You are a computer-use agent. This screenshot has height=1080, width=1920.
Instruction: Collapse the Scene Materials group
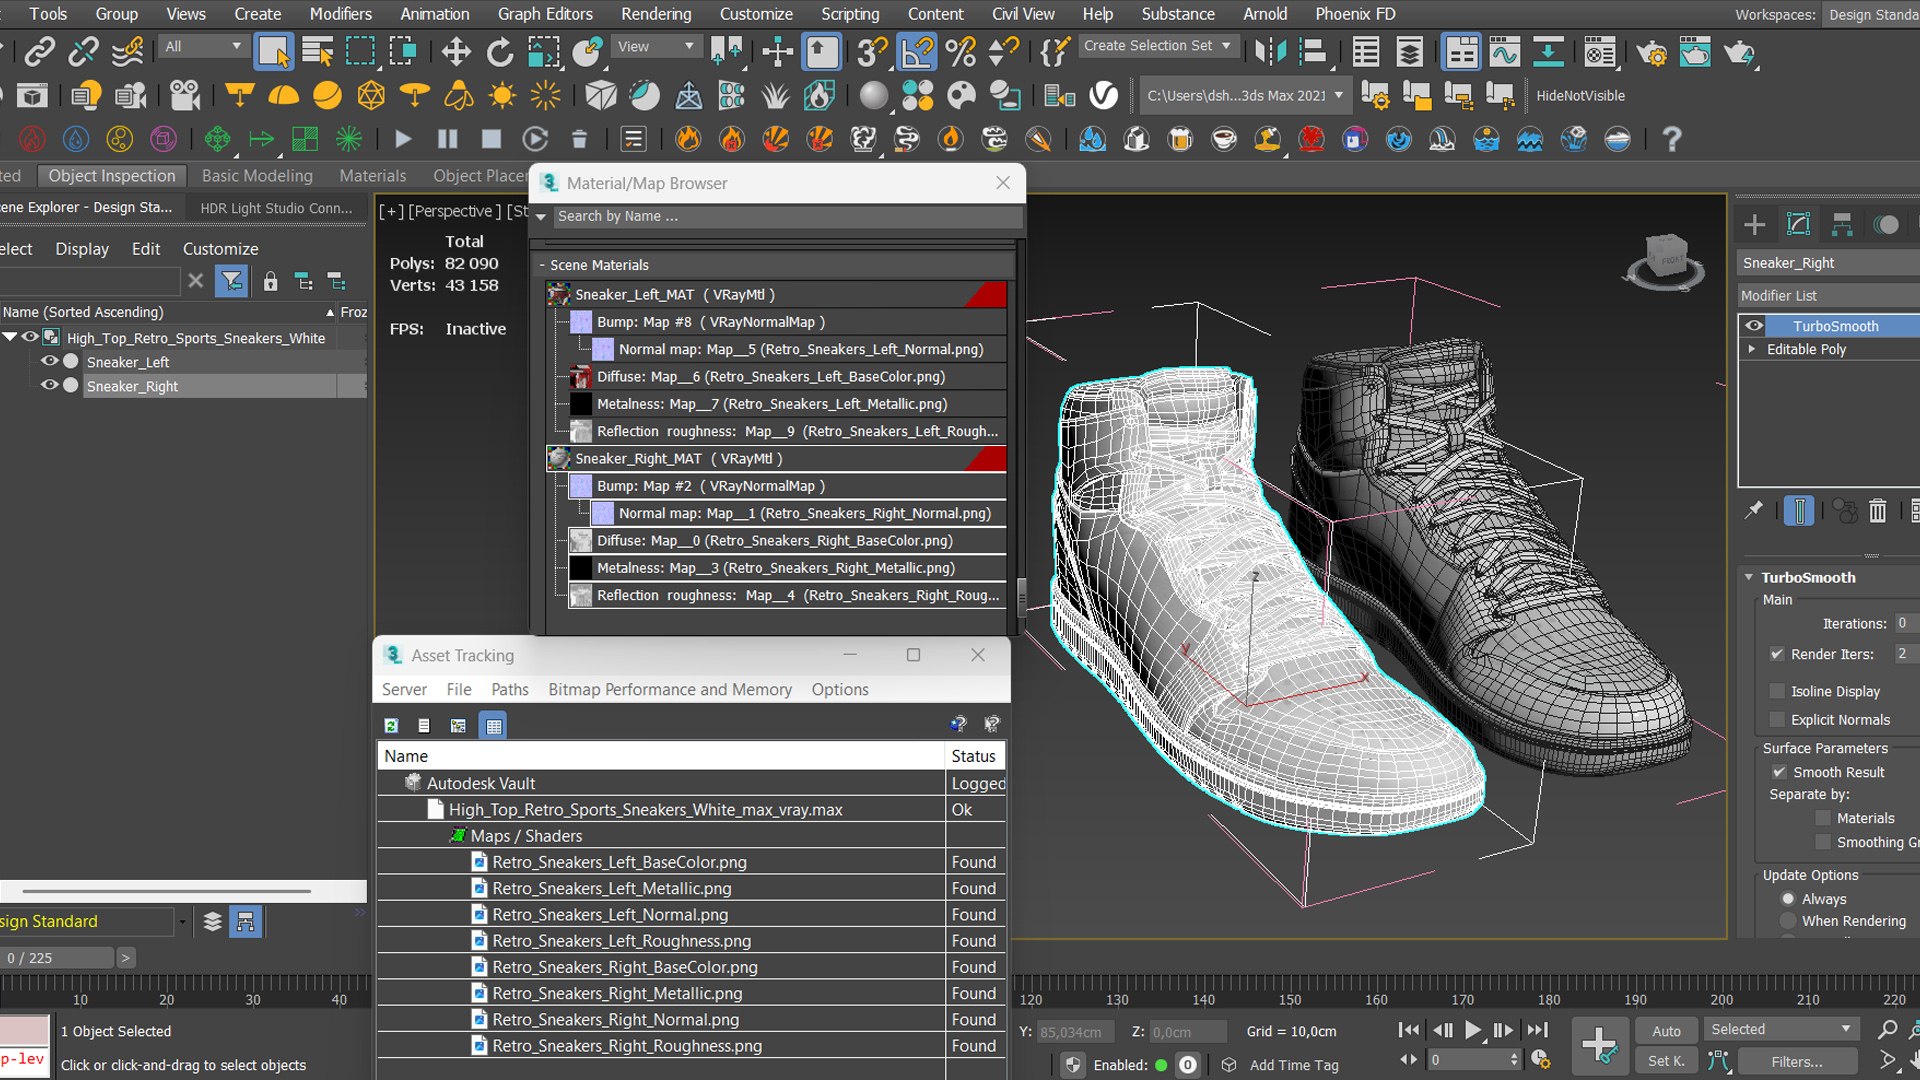pyautogui.click(x=542, y=265)
